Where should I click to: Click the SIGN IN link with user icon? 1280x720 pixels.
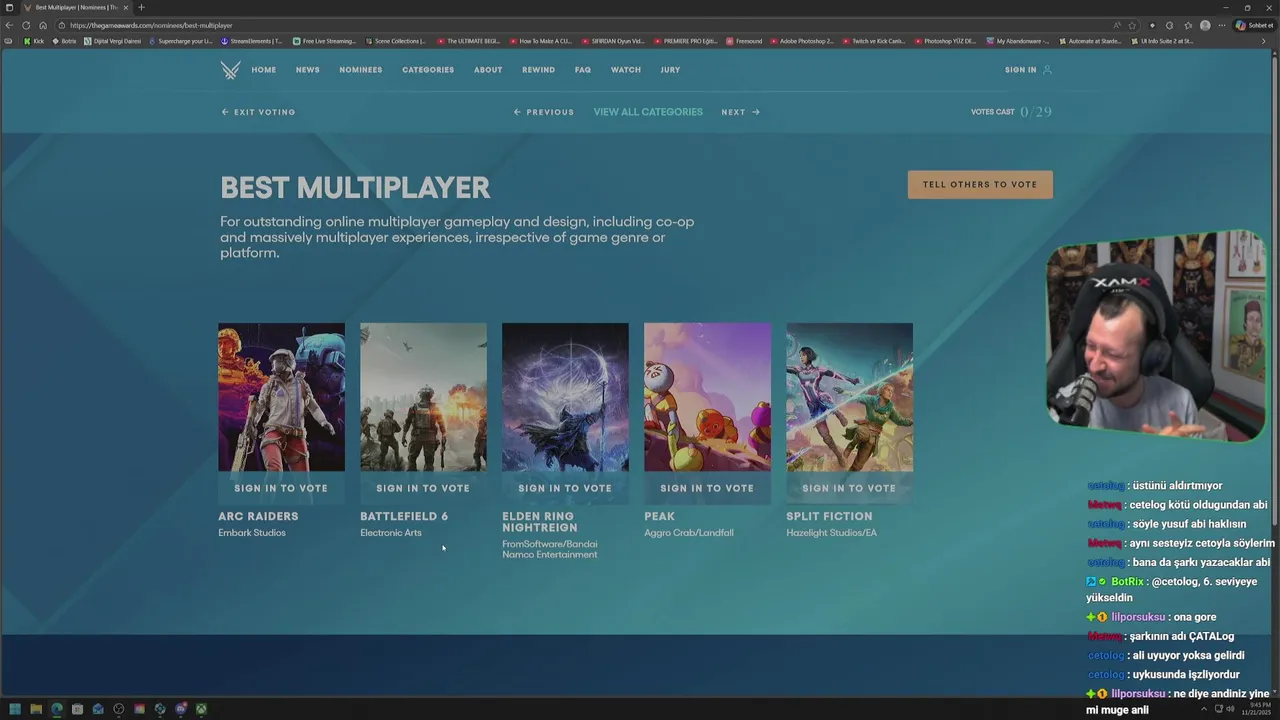click(1028, 70)
